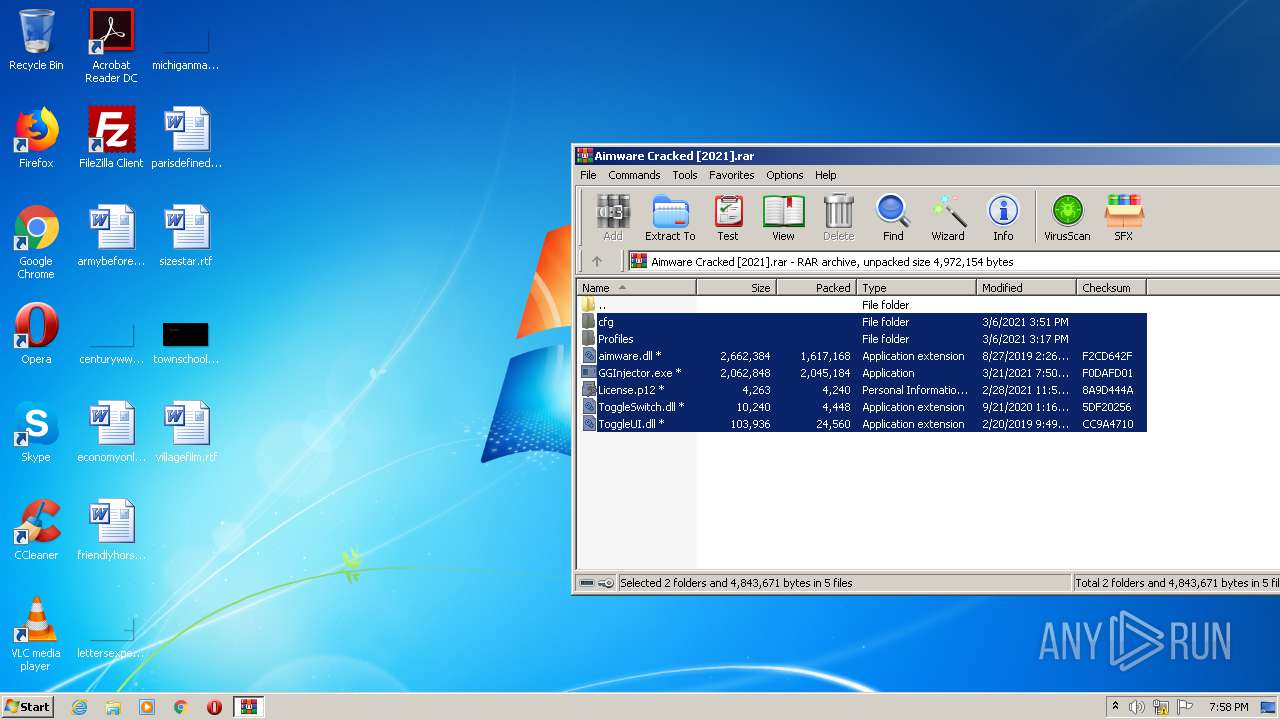Open Internet Explorer from taskbar
This screenshot has width=1280, height=720.
coord(79,707)
